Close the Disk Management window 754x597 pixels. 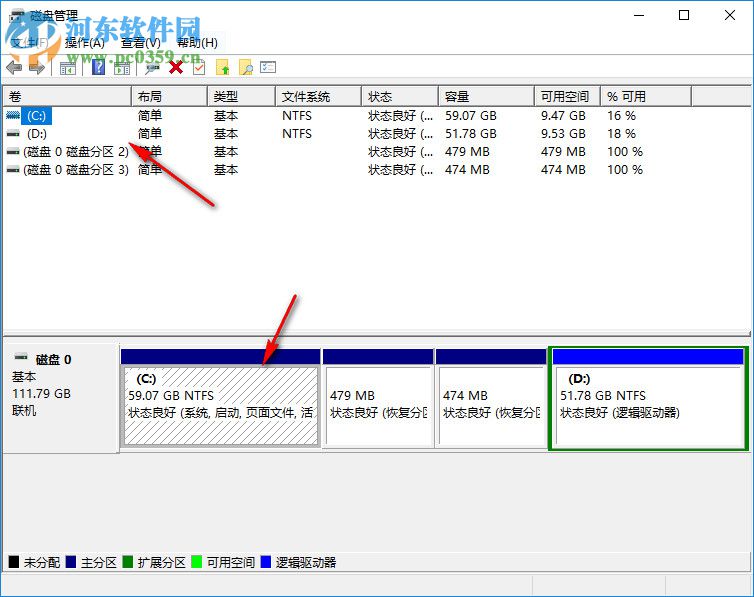tap(729, 15)
